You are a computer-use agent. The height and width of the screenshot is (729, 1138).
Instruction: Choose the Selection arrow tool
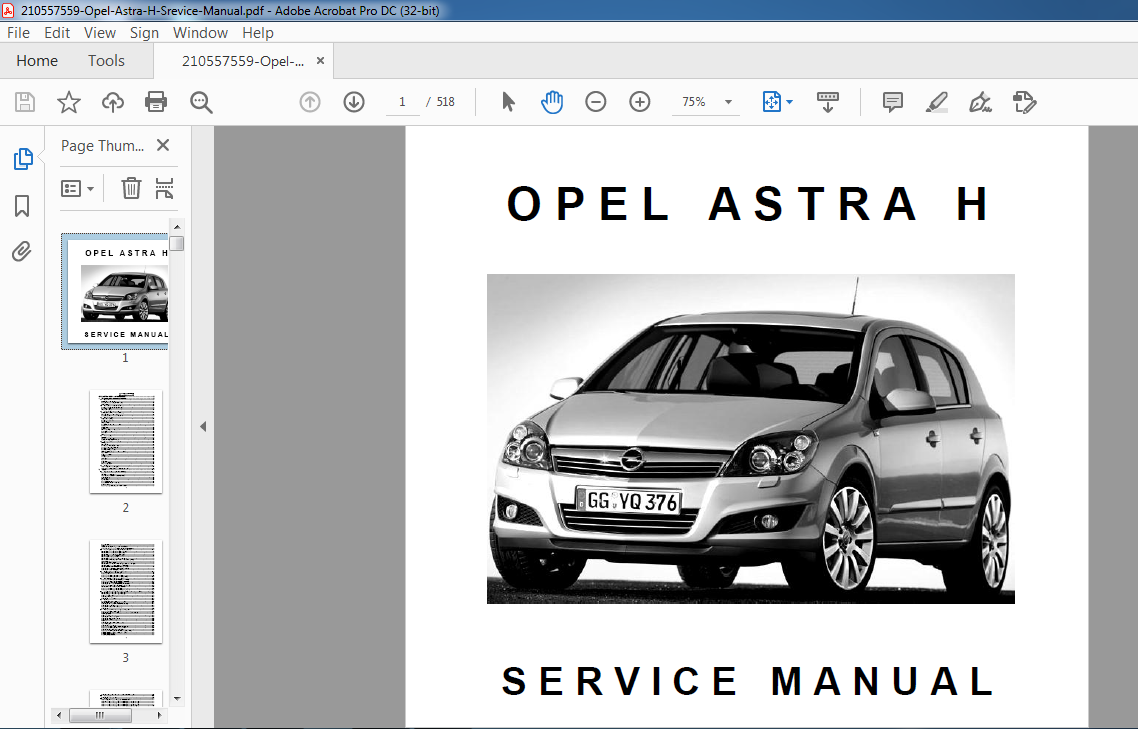pos(508,102)
